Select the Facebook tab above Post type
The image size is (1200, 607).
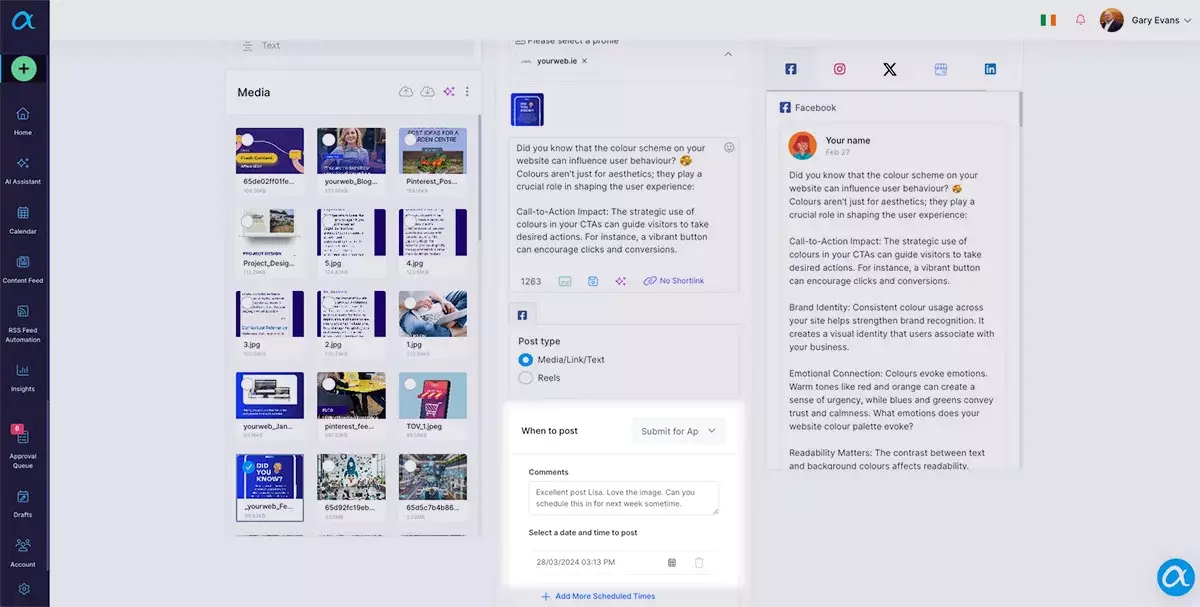coord(522,314)
